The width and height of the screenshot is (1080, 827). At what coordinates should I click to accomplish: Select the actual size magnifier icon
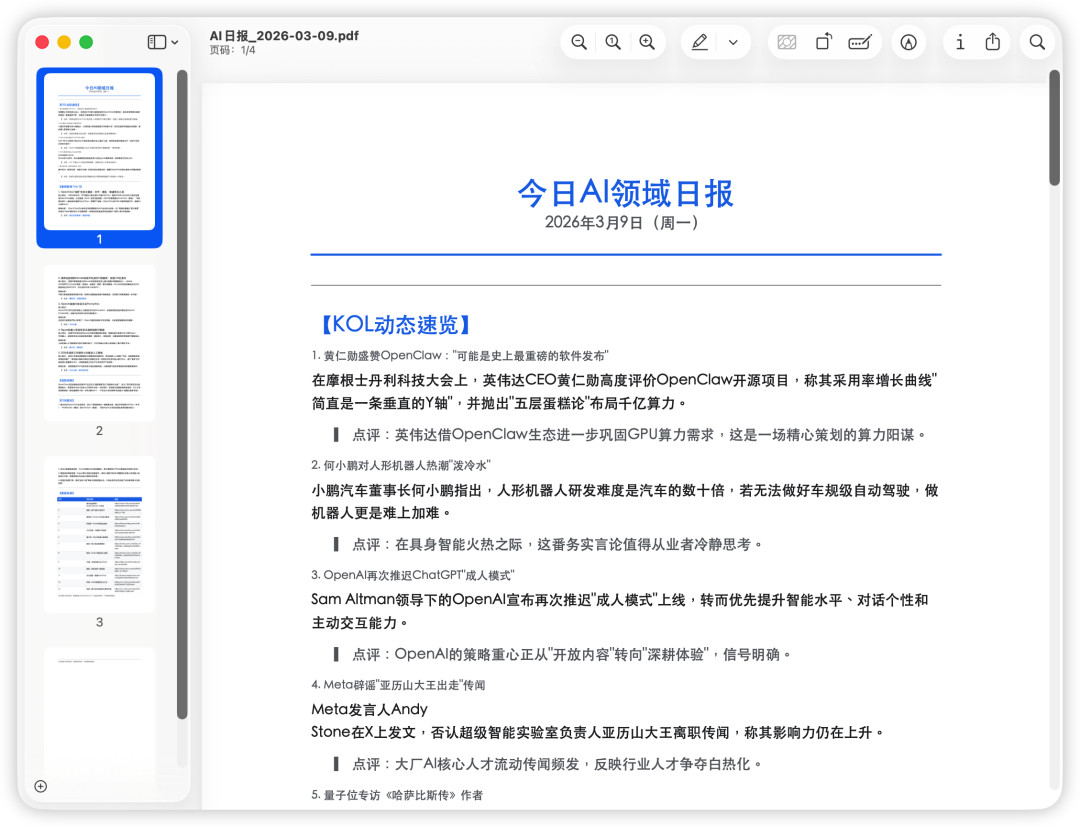612,42
